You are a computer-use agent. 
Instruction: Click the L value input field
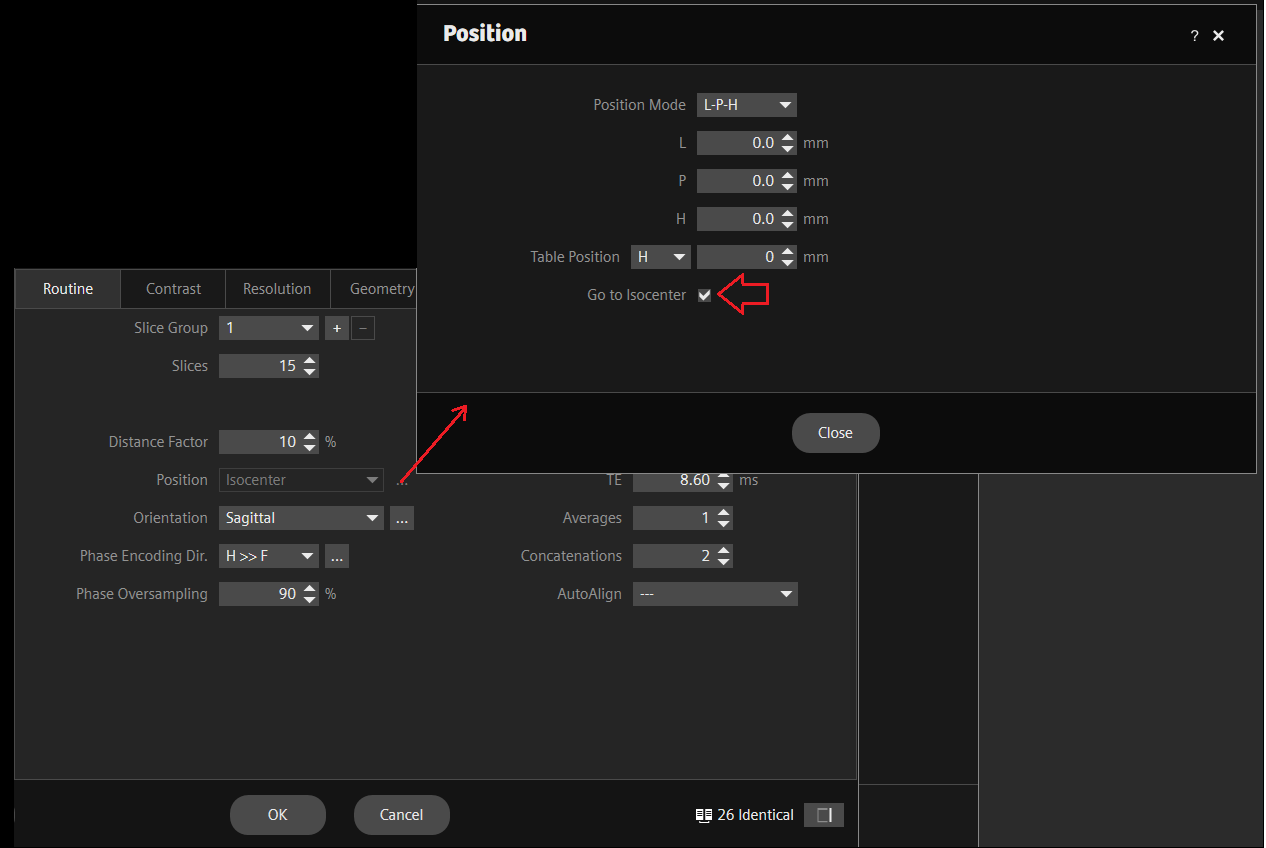point(737,143)
